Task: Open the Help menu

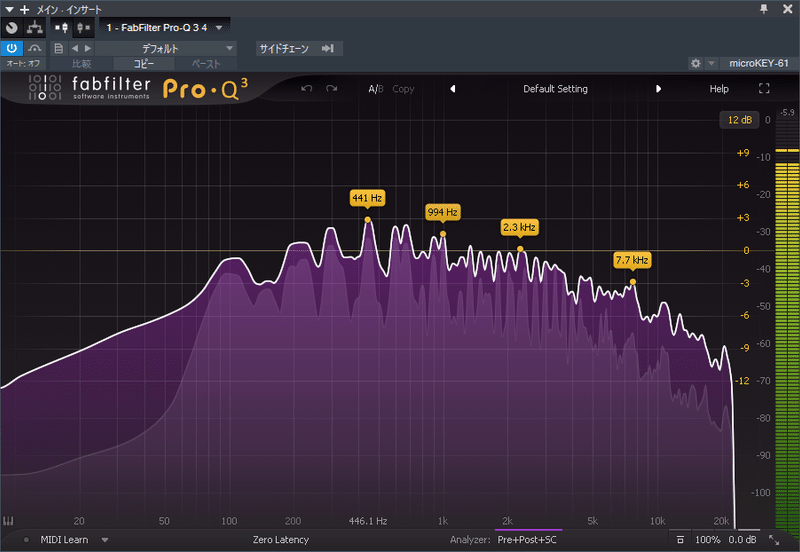Action: tap(719, 89)
